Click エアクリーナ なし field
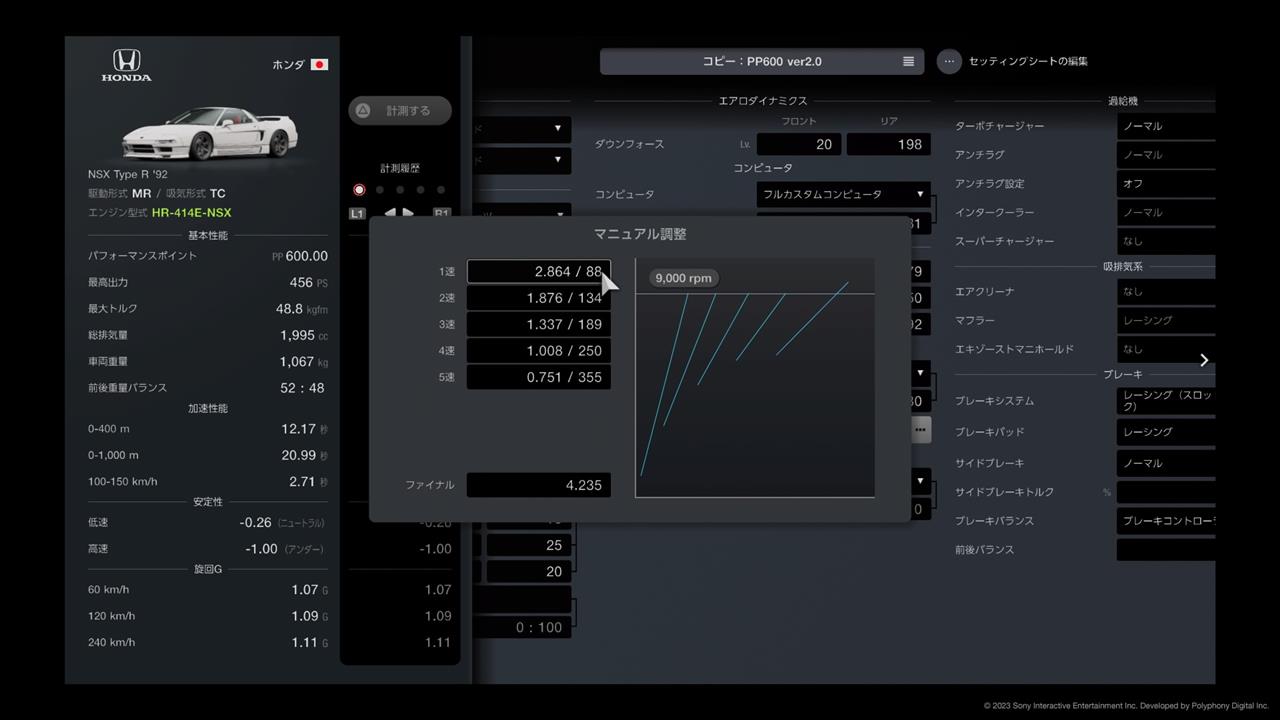Viewport: 1280px width, 720px height. pos(1166,291)
